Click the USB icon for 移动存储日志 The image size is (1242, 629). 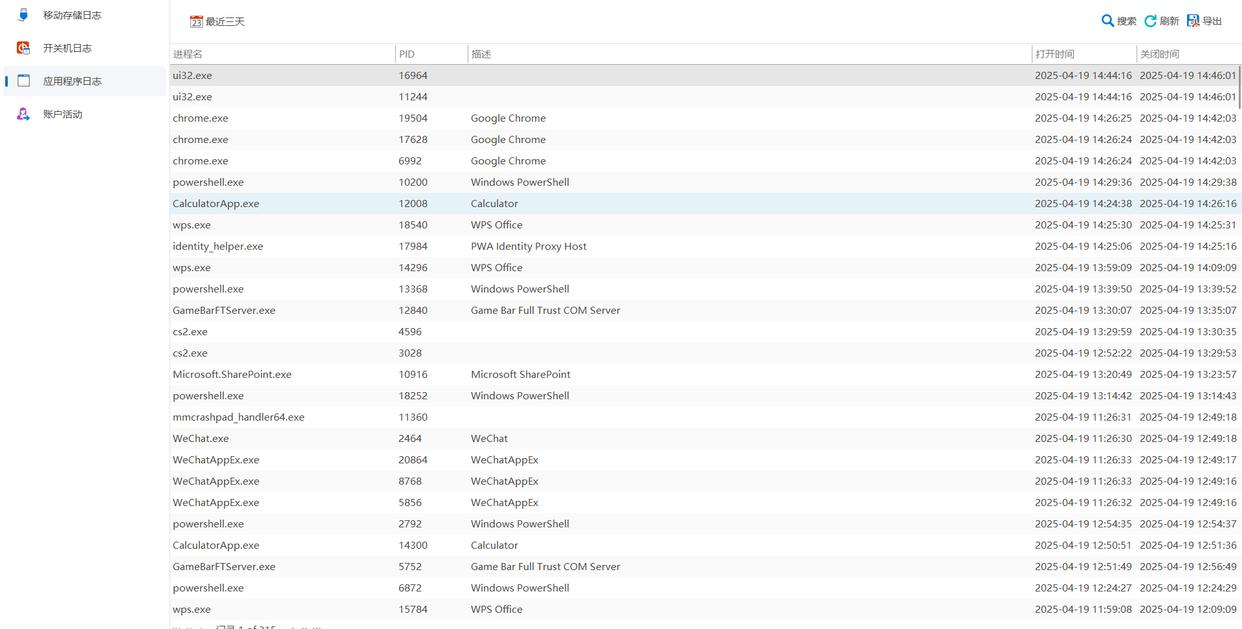[23, 15]
